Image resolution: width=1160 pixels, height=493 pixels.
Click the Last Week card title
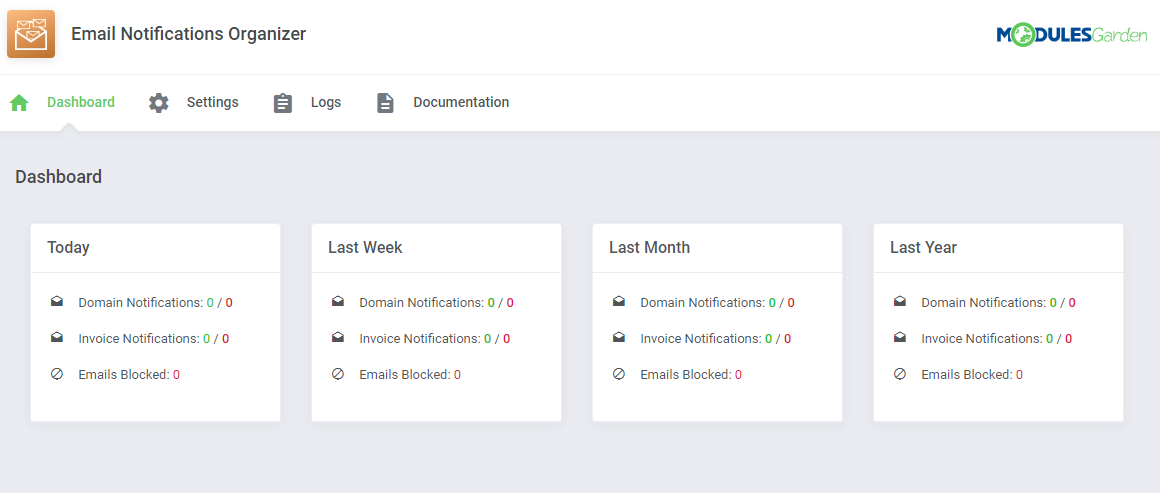coord(365,247)
